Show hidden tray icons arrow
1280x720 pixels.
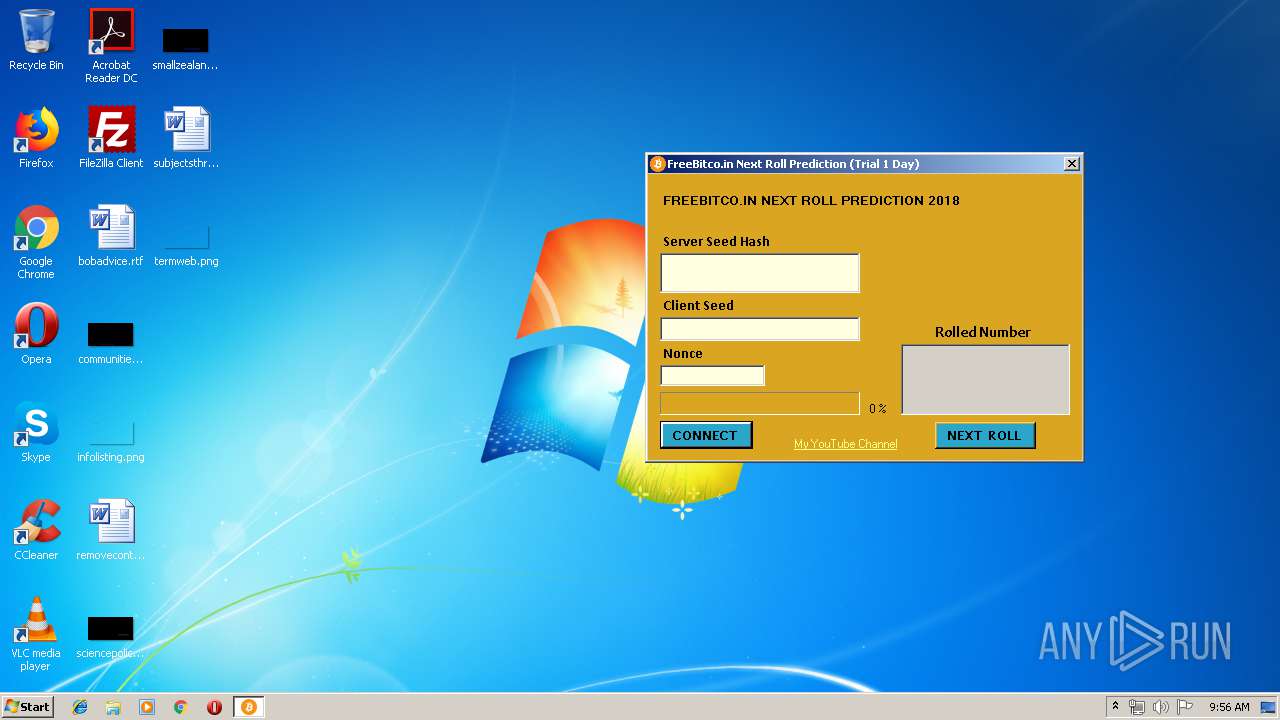[x=1115, y=707]
